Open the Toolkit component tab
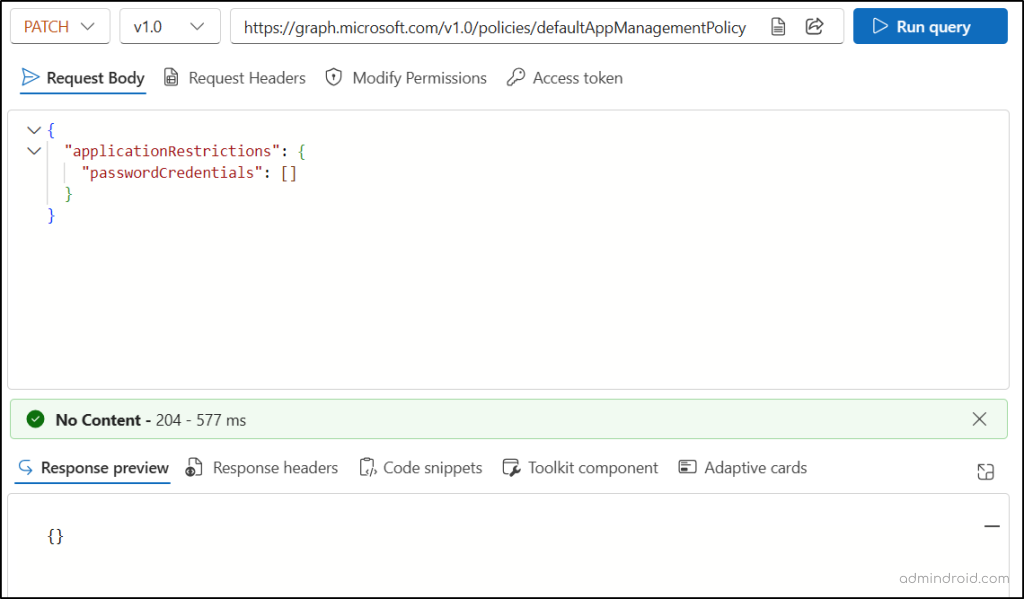 point(580,468)
